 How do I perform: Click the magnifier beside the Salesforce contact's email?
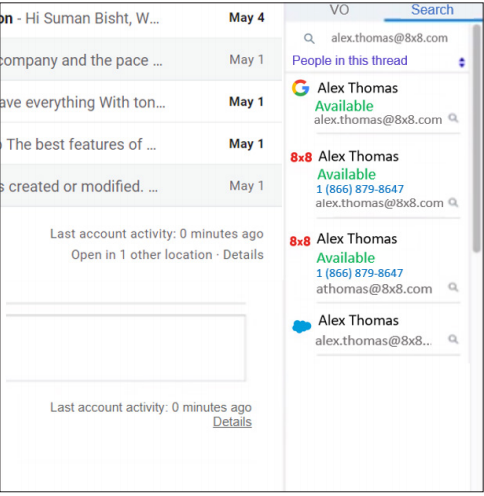pyautogui.click(x=453, y=339)
